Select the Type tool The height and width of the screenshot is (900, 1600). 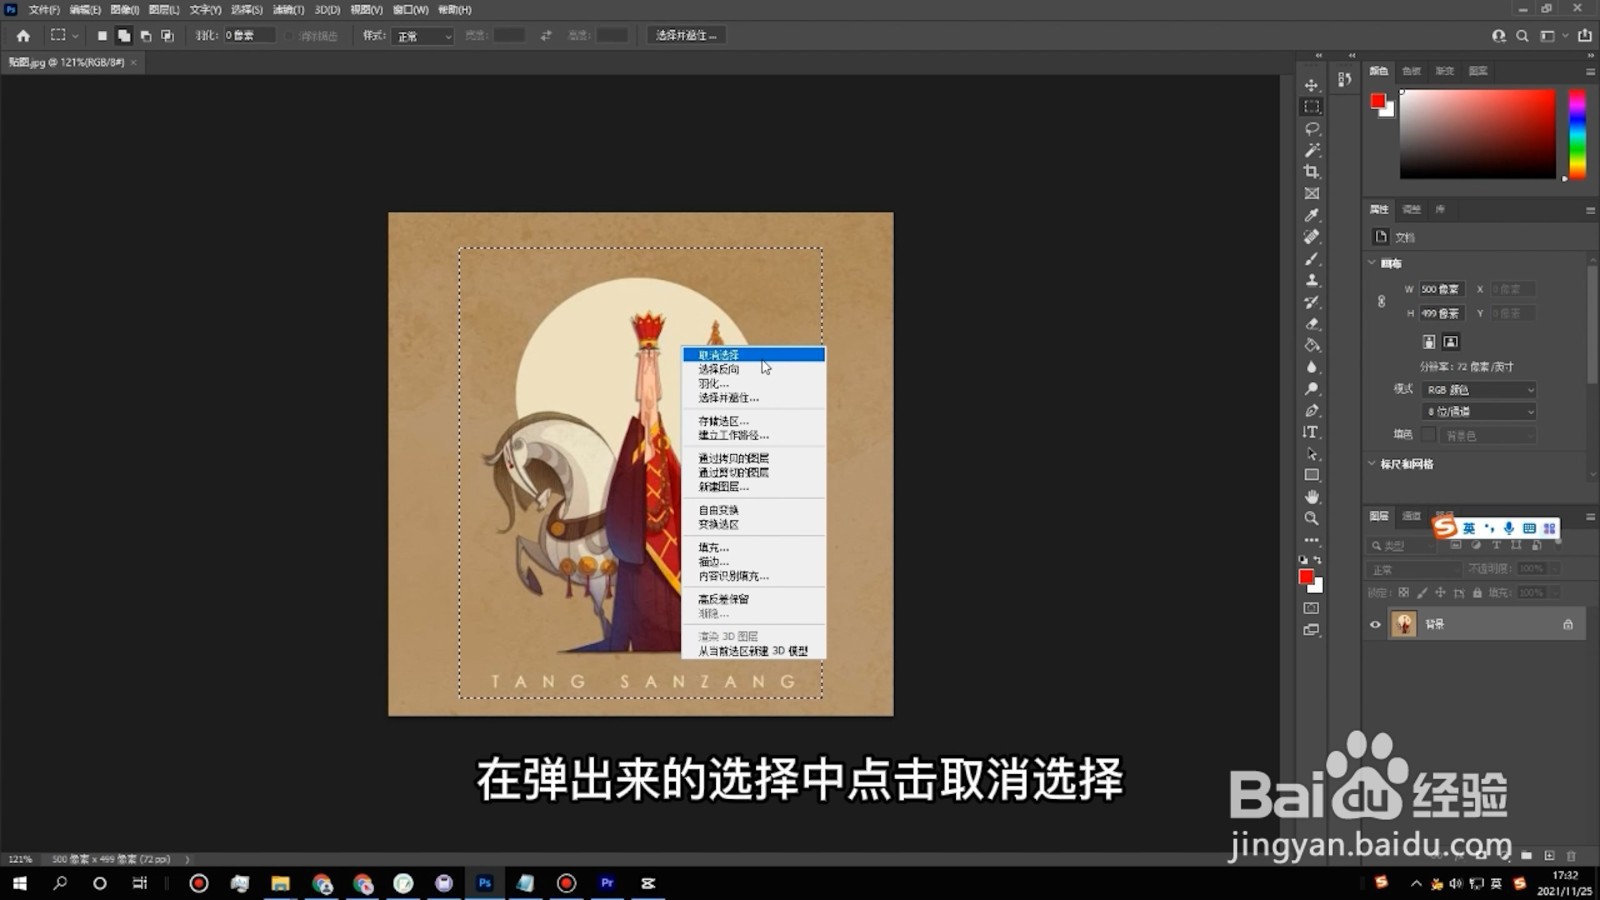click(x=1312, y=432)
